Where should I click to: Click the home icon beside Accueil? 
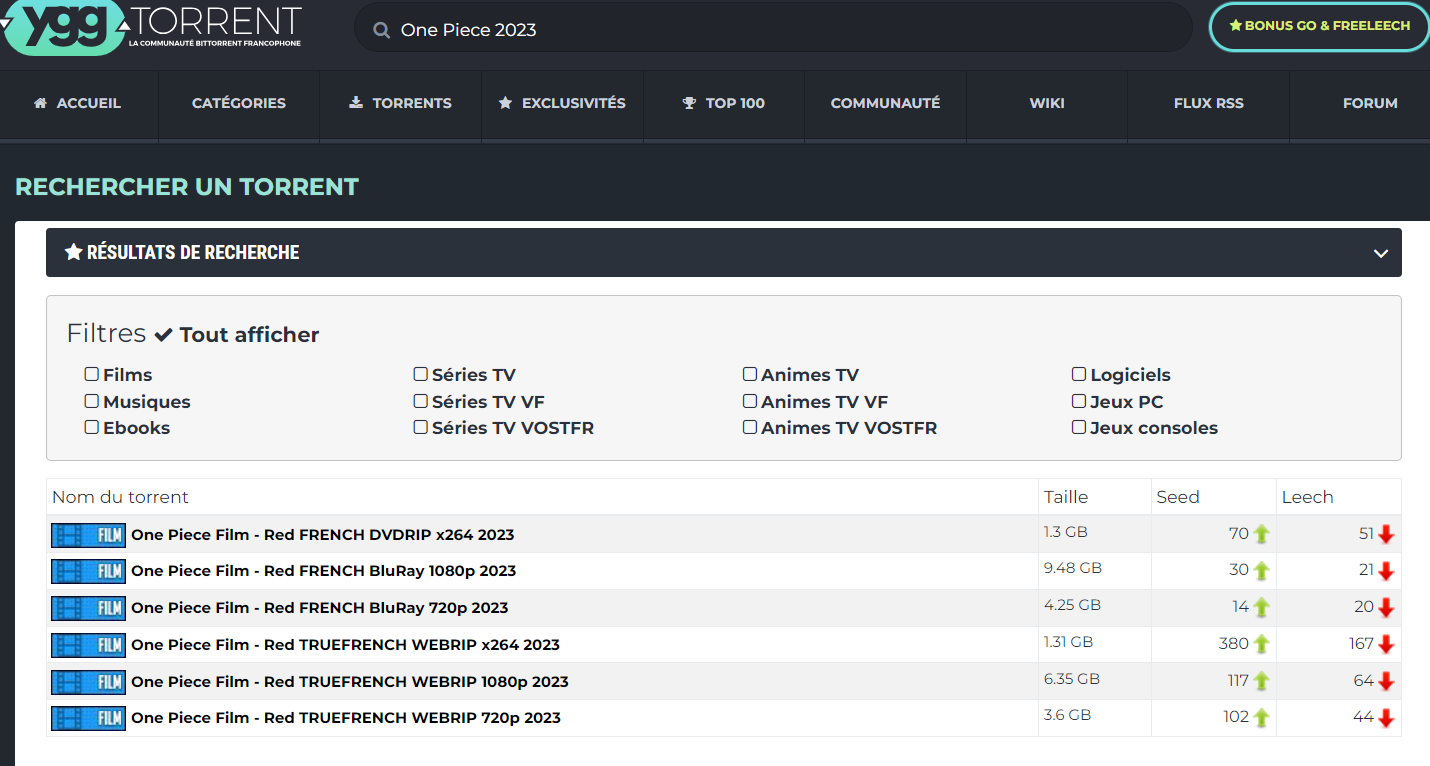pyautogui.click(x=40, y=103)
